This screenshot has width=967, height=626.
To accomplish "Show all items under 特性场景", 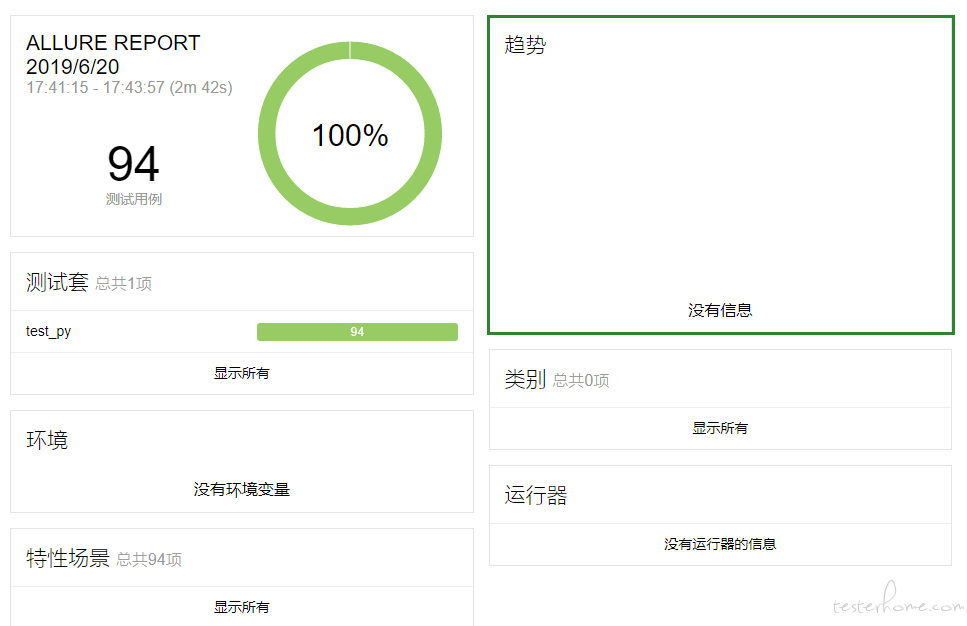I will (242, 607).
